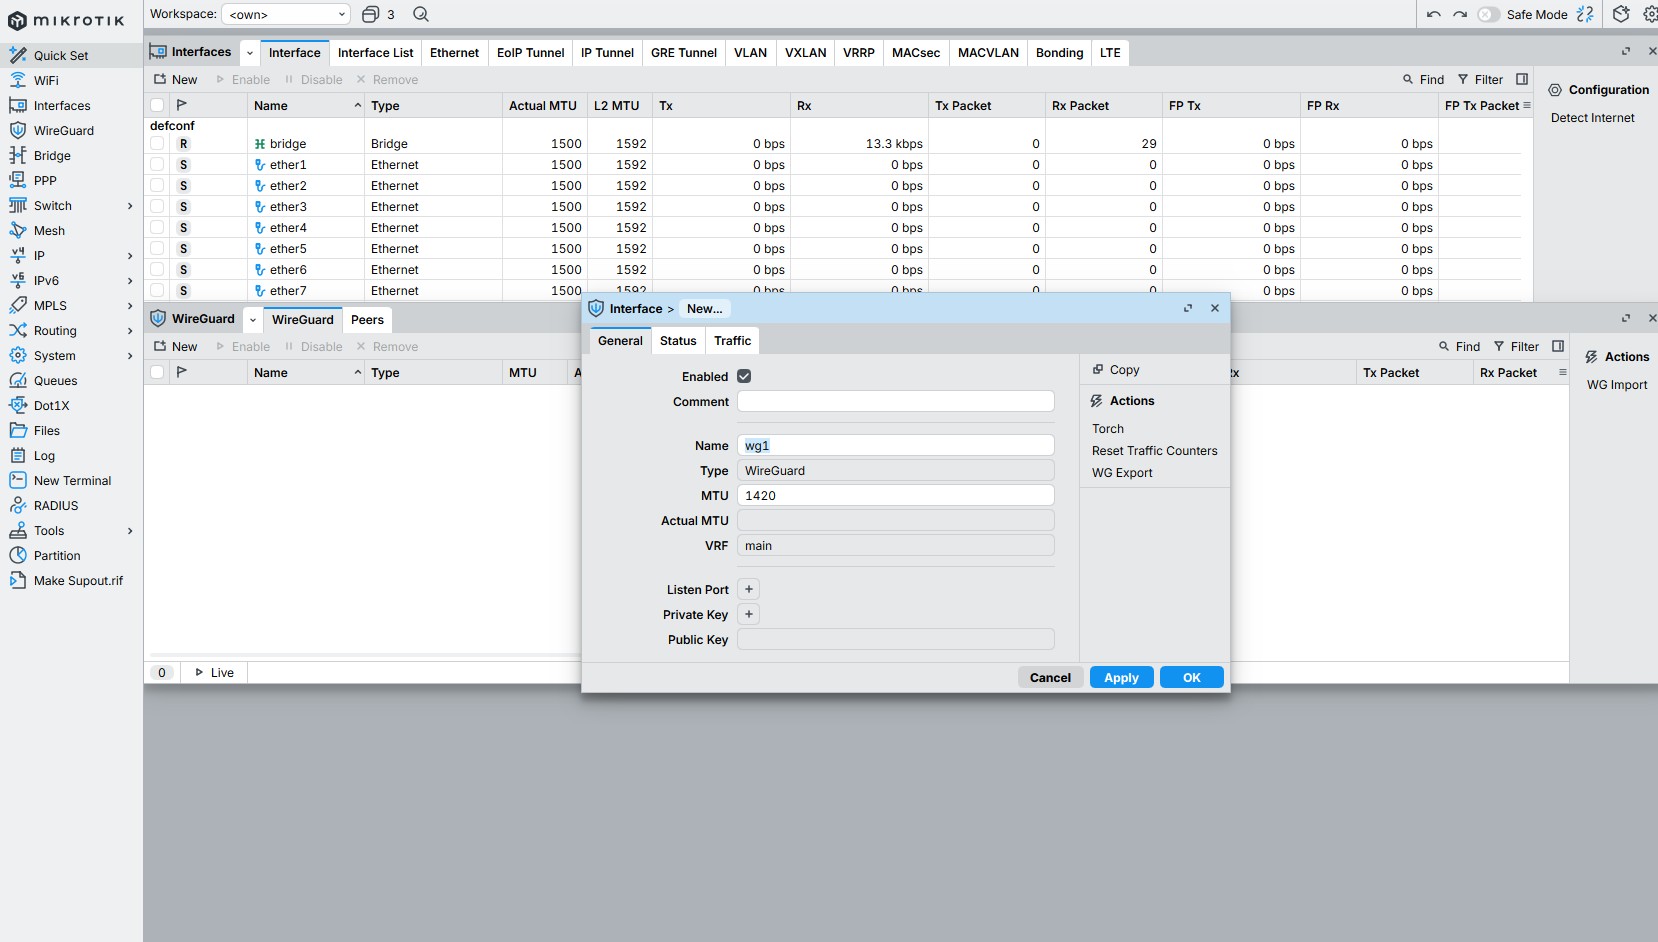
Task: Open New Terminal from the sidebar
Action: [x=72, y=481]
